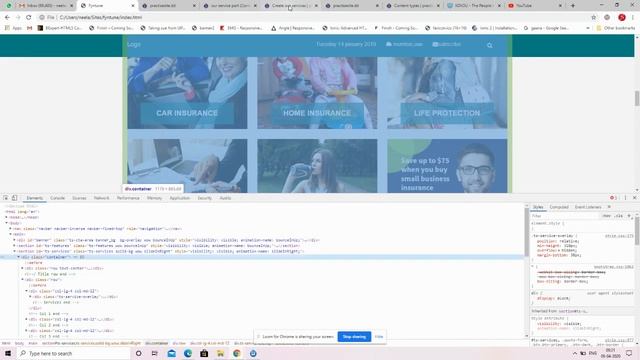
Task: Click the Logo in site header
Action: point(134,44)
